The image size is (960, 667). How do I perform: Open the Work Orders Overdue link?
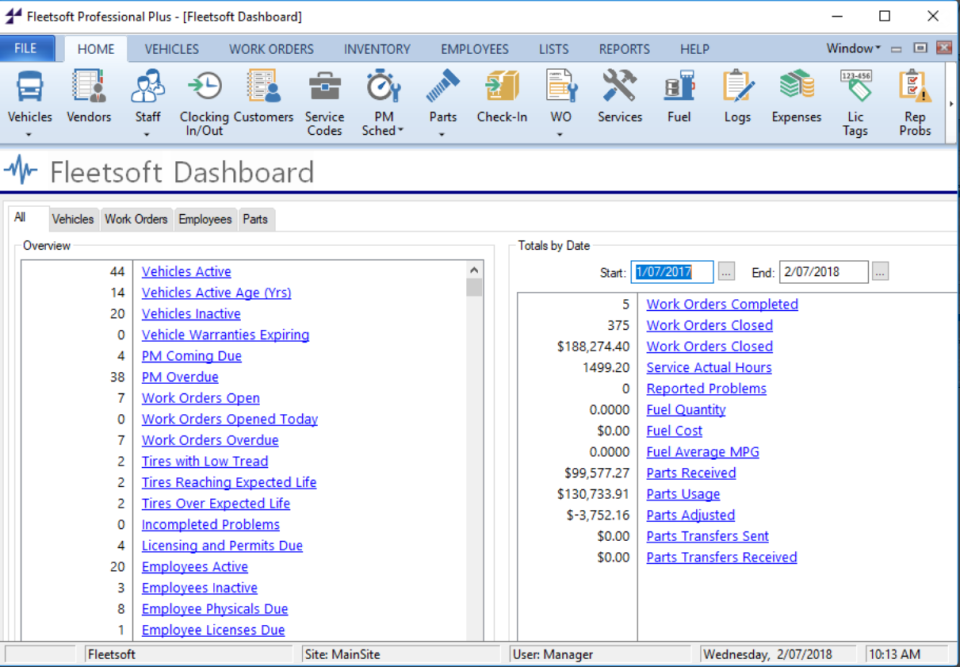tap(209, 440)
